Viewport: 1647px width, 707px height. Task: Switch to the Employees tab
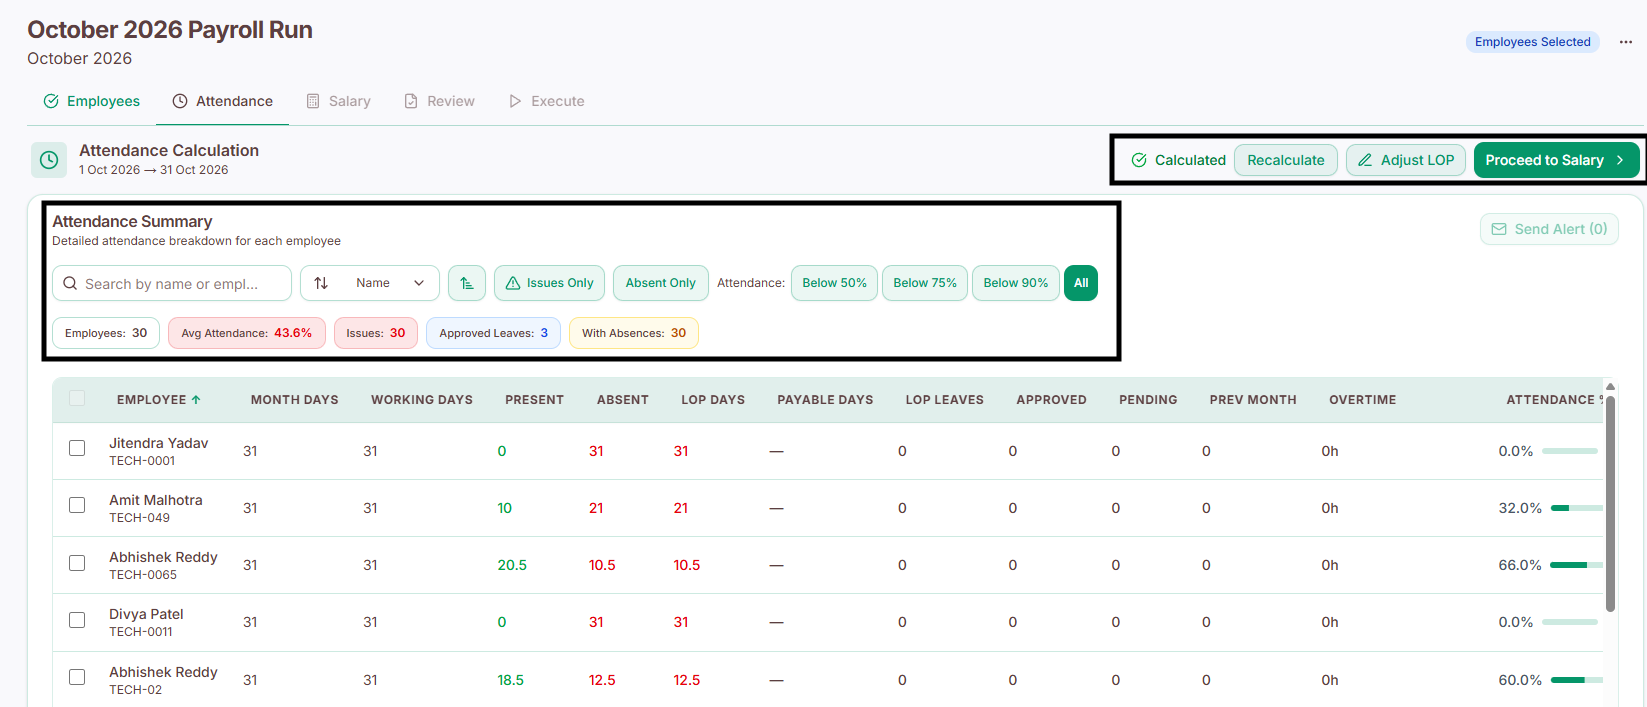coord(91,101)
